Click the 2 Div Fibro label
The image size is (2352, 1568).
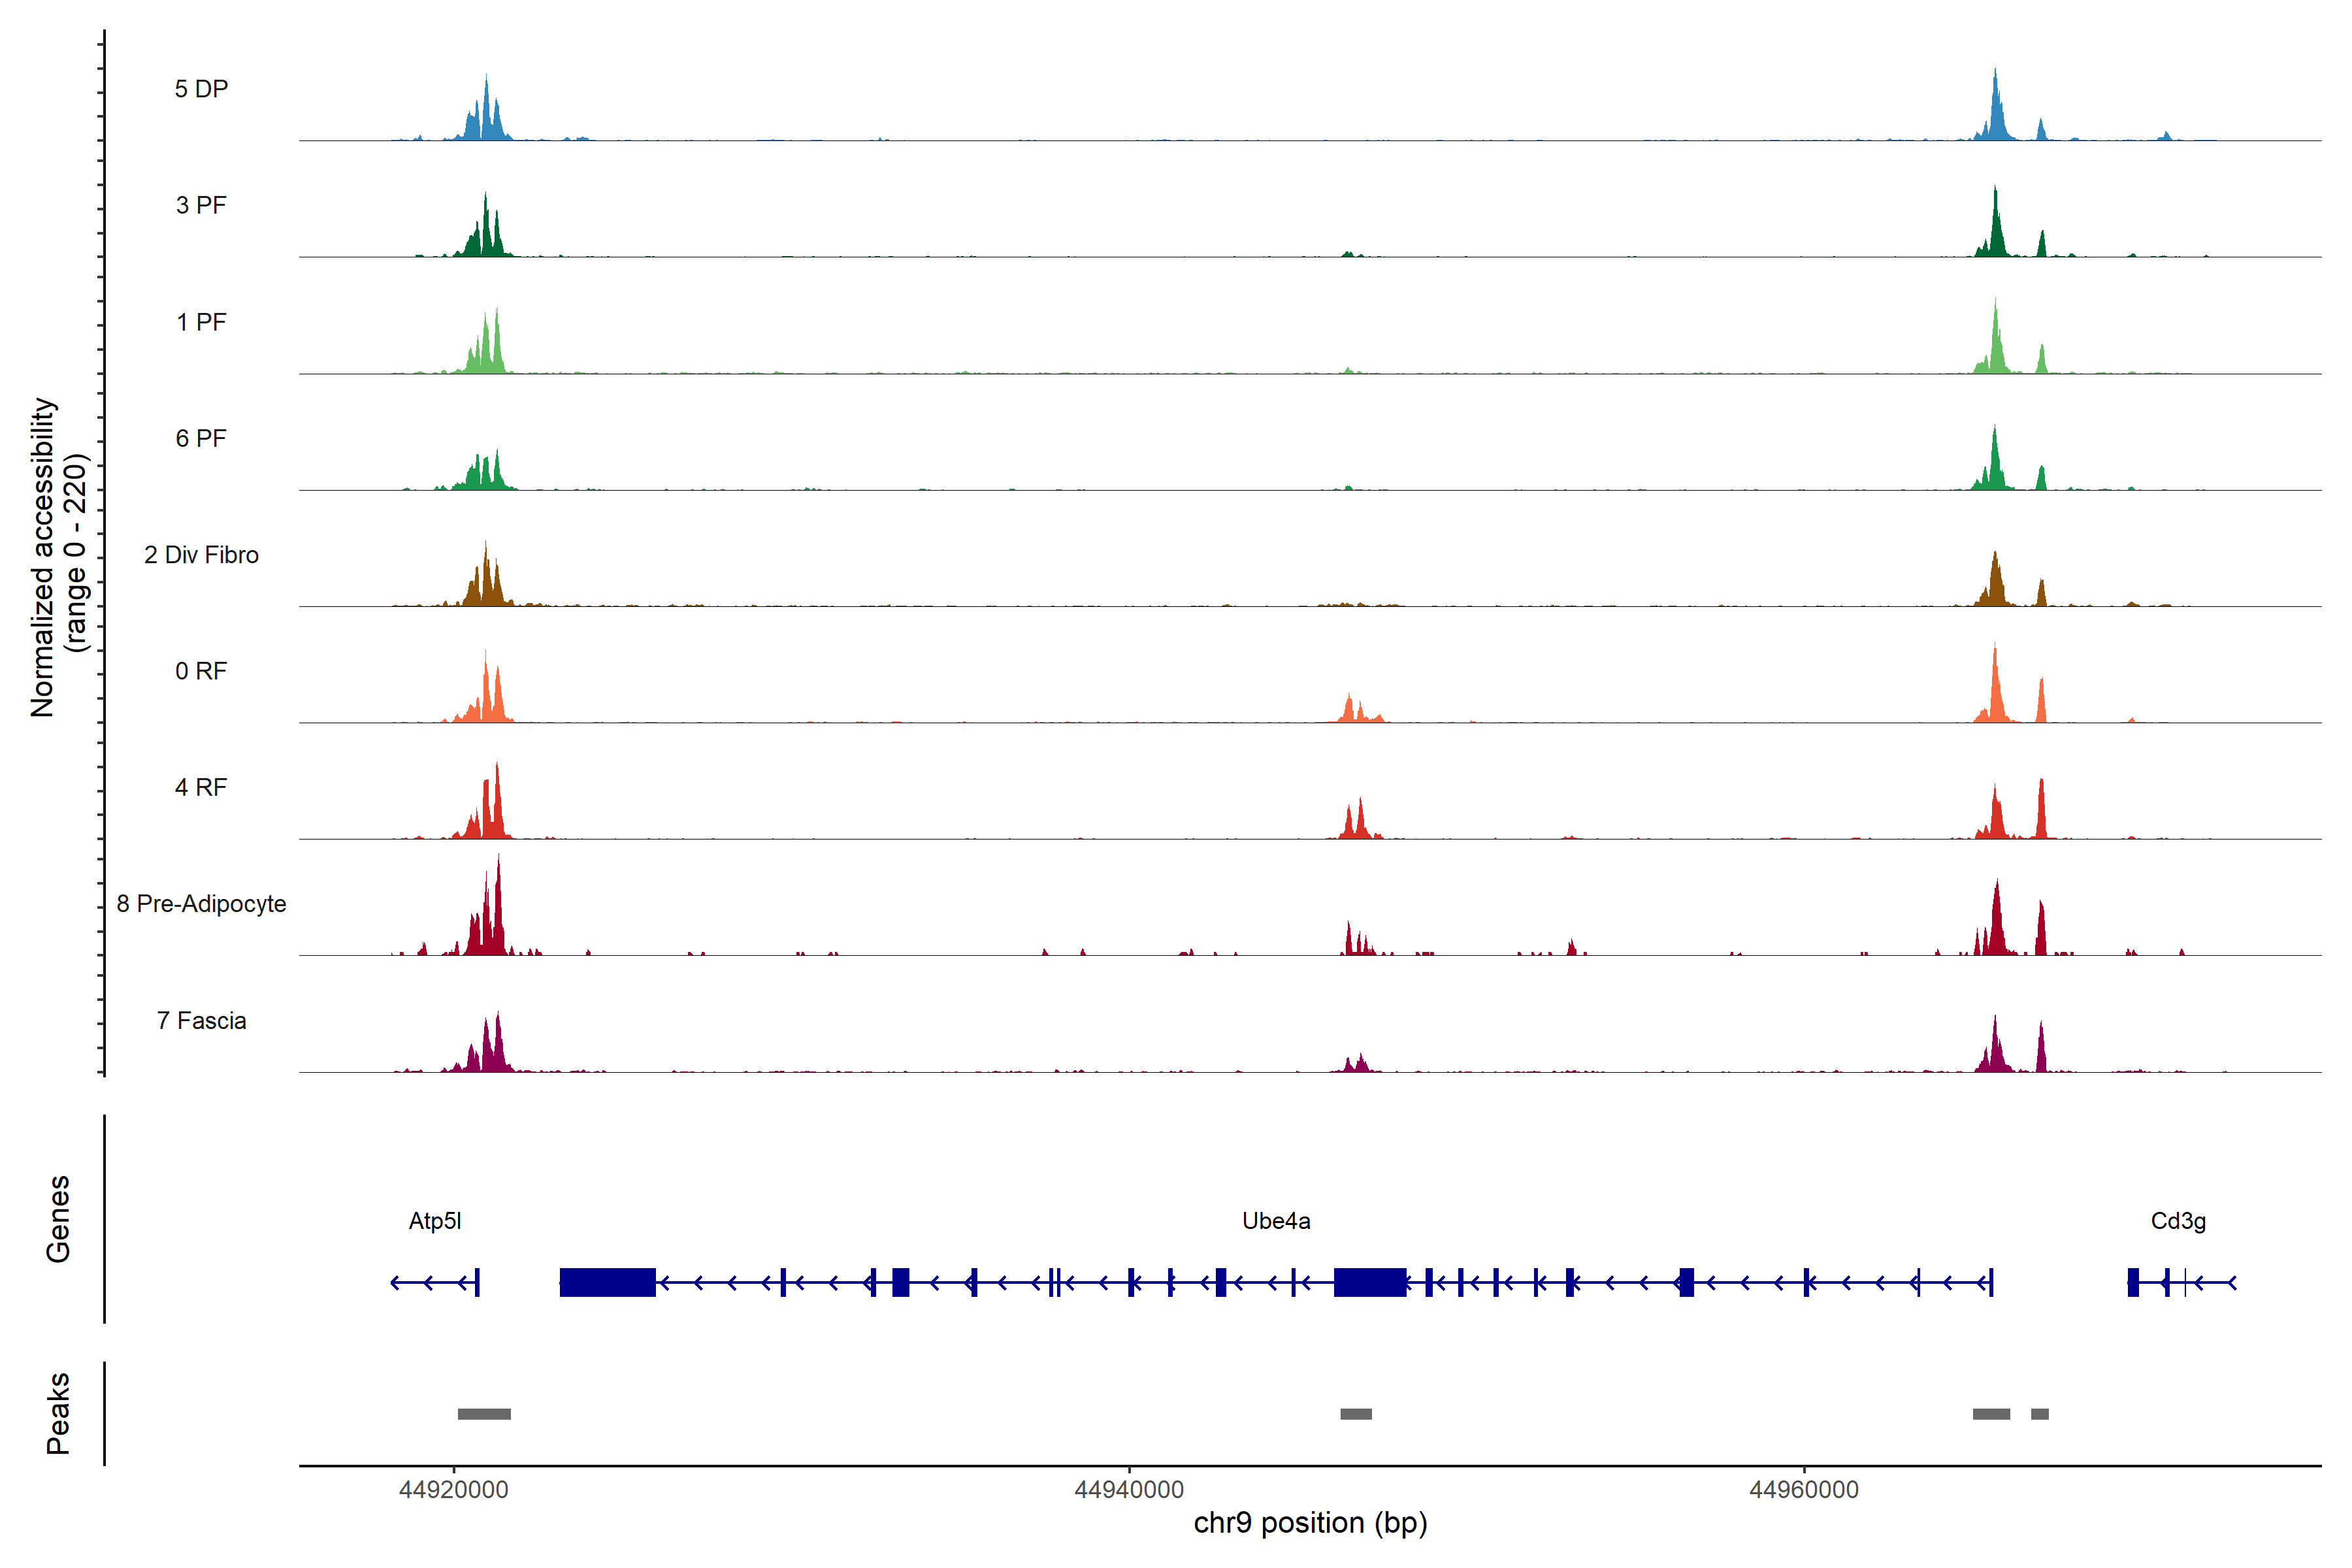point(201,555)
